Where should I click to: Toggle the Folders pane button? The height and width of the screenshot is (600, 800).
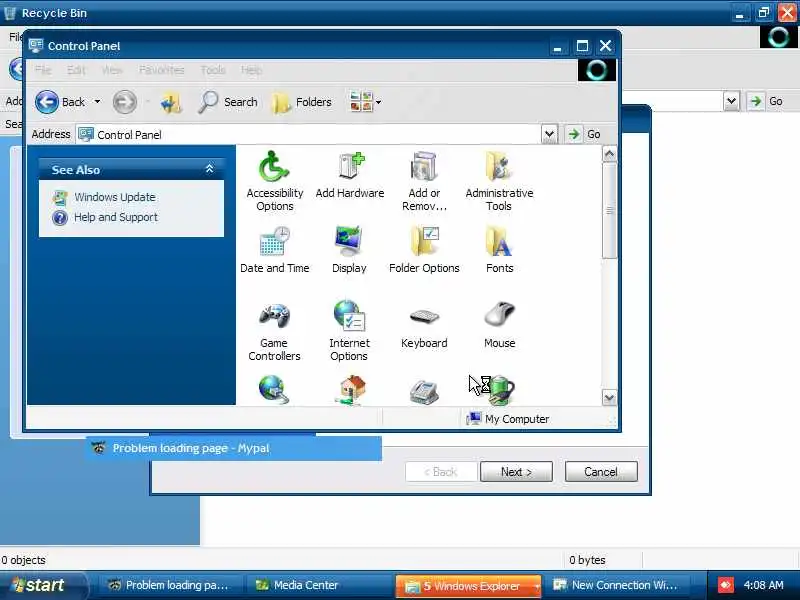[x=302, y=103]
